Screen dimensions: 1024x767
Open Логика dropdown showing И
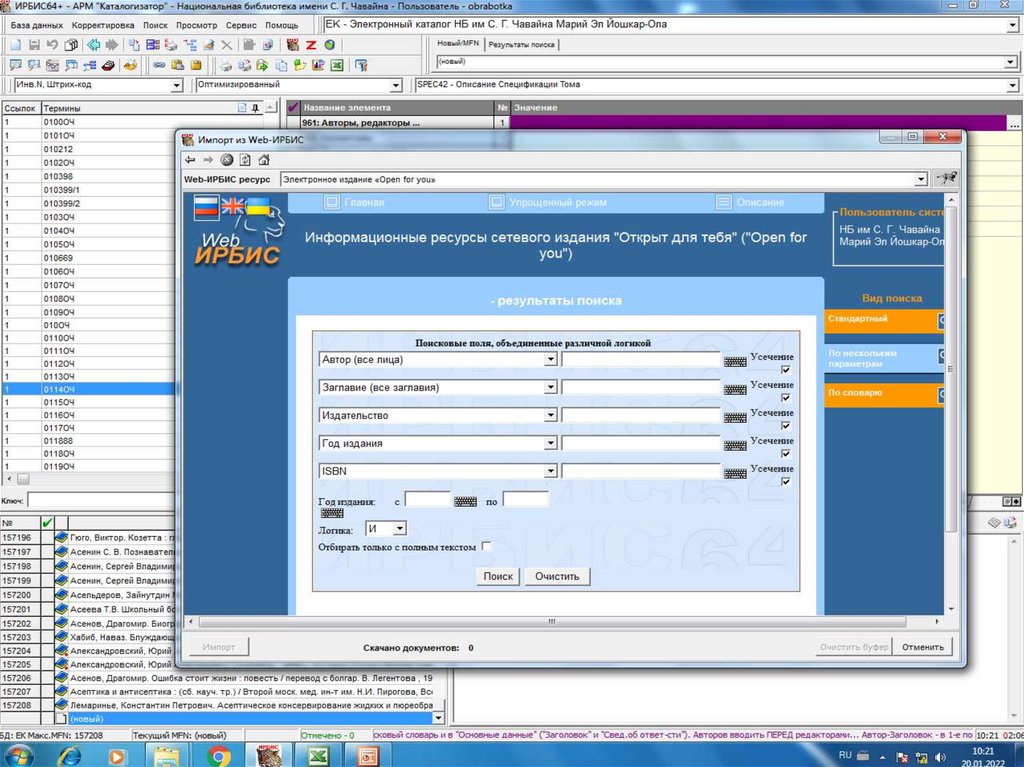point(400,529)
